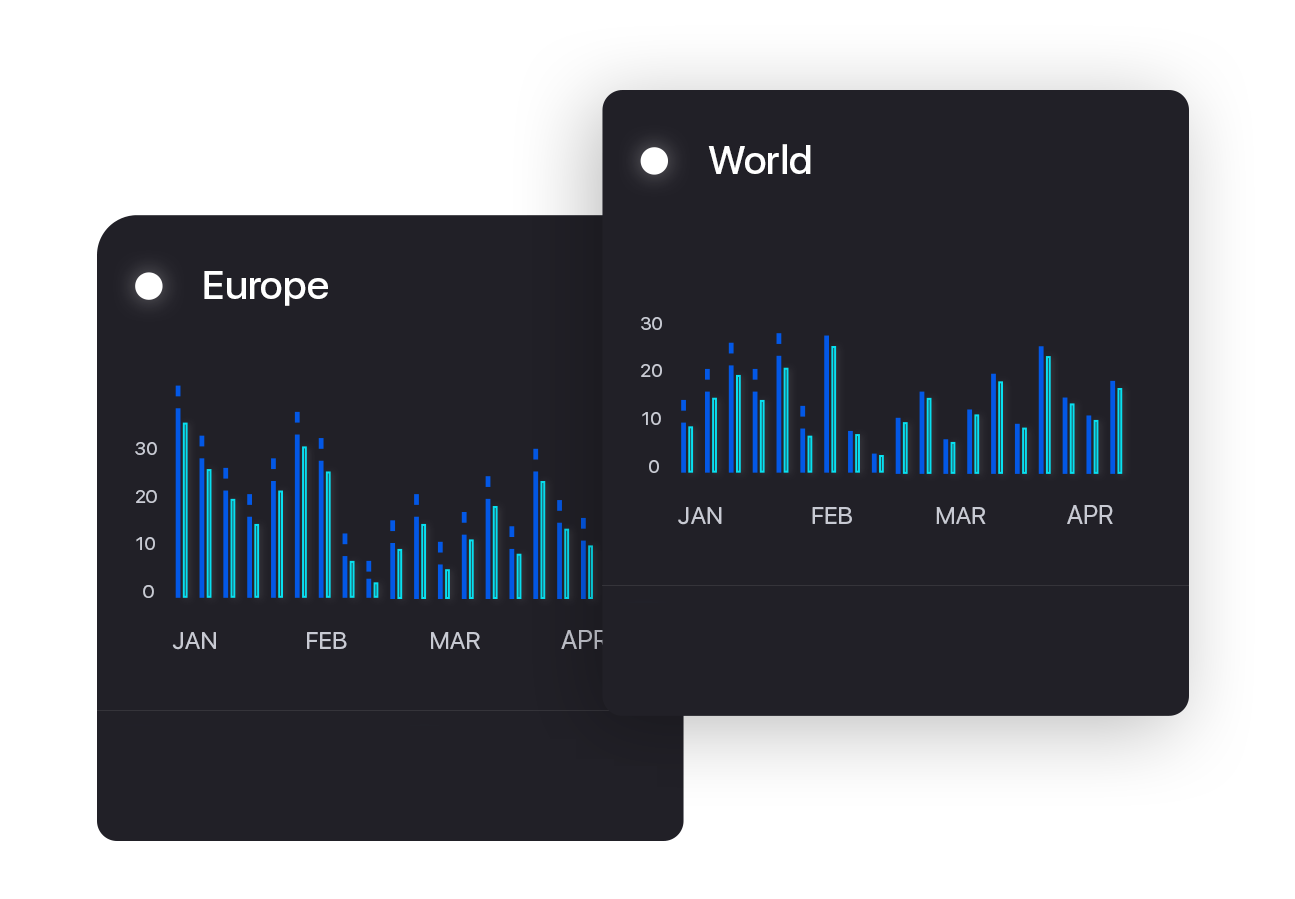Click the tallest first bar in Europe chart
The height and width of the screenshot is (899, 1295).
point(178,500)
